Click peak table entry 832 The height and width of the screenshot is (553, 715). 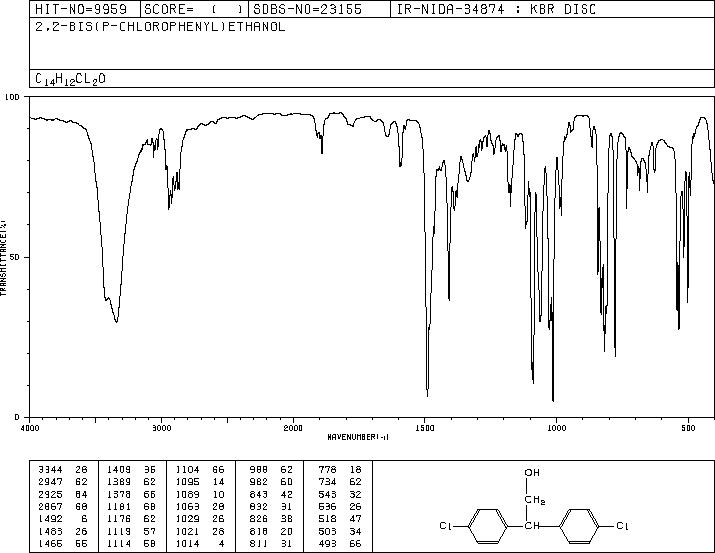[x=259, y=506]
